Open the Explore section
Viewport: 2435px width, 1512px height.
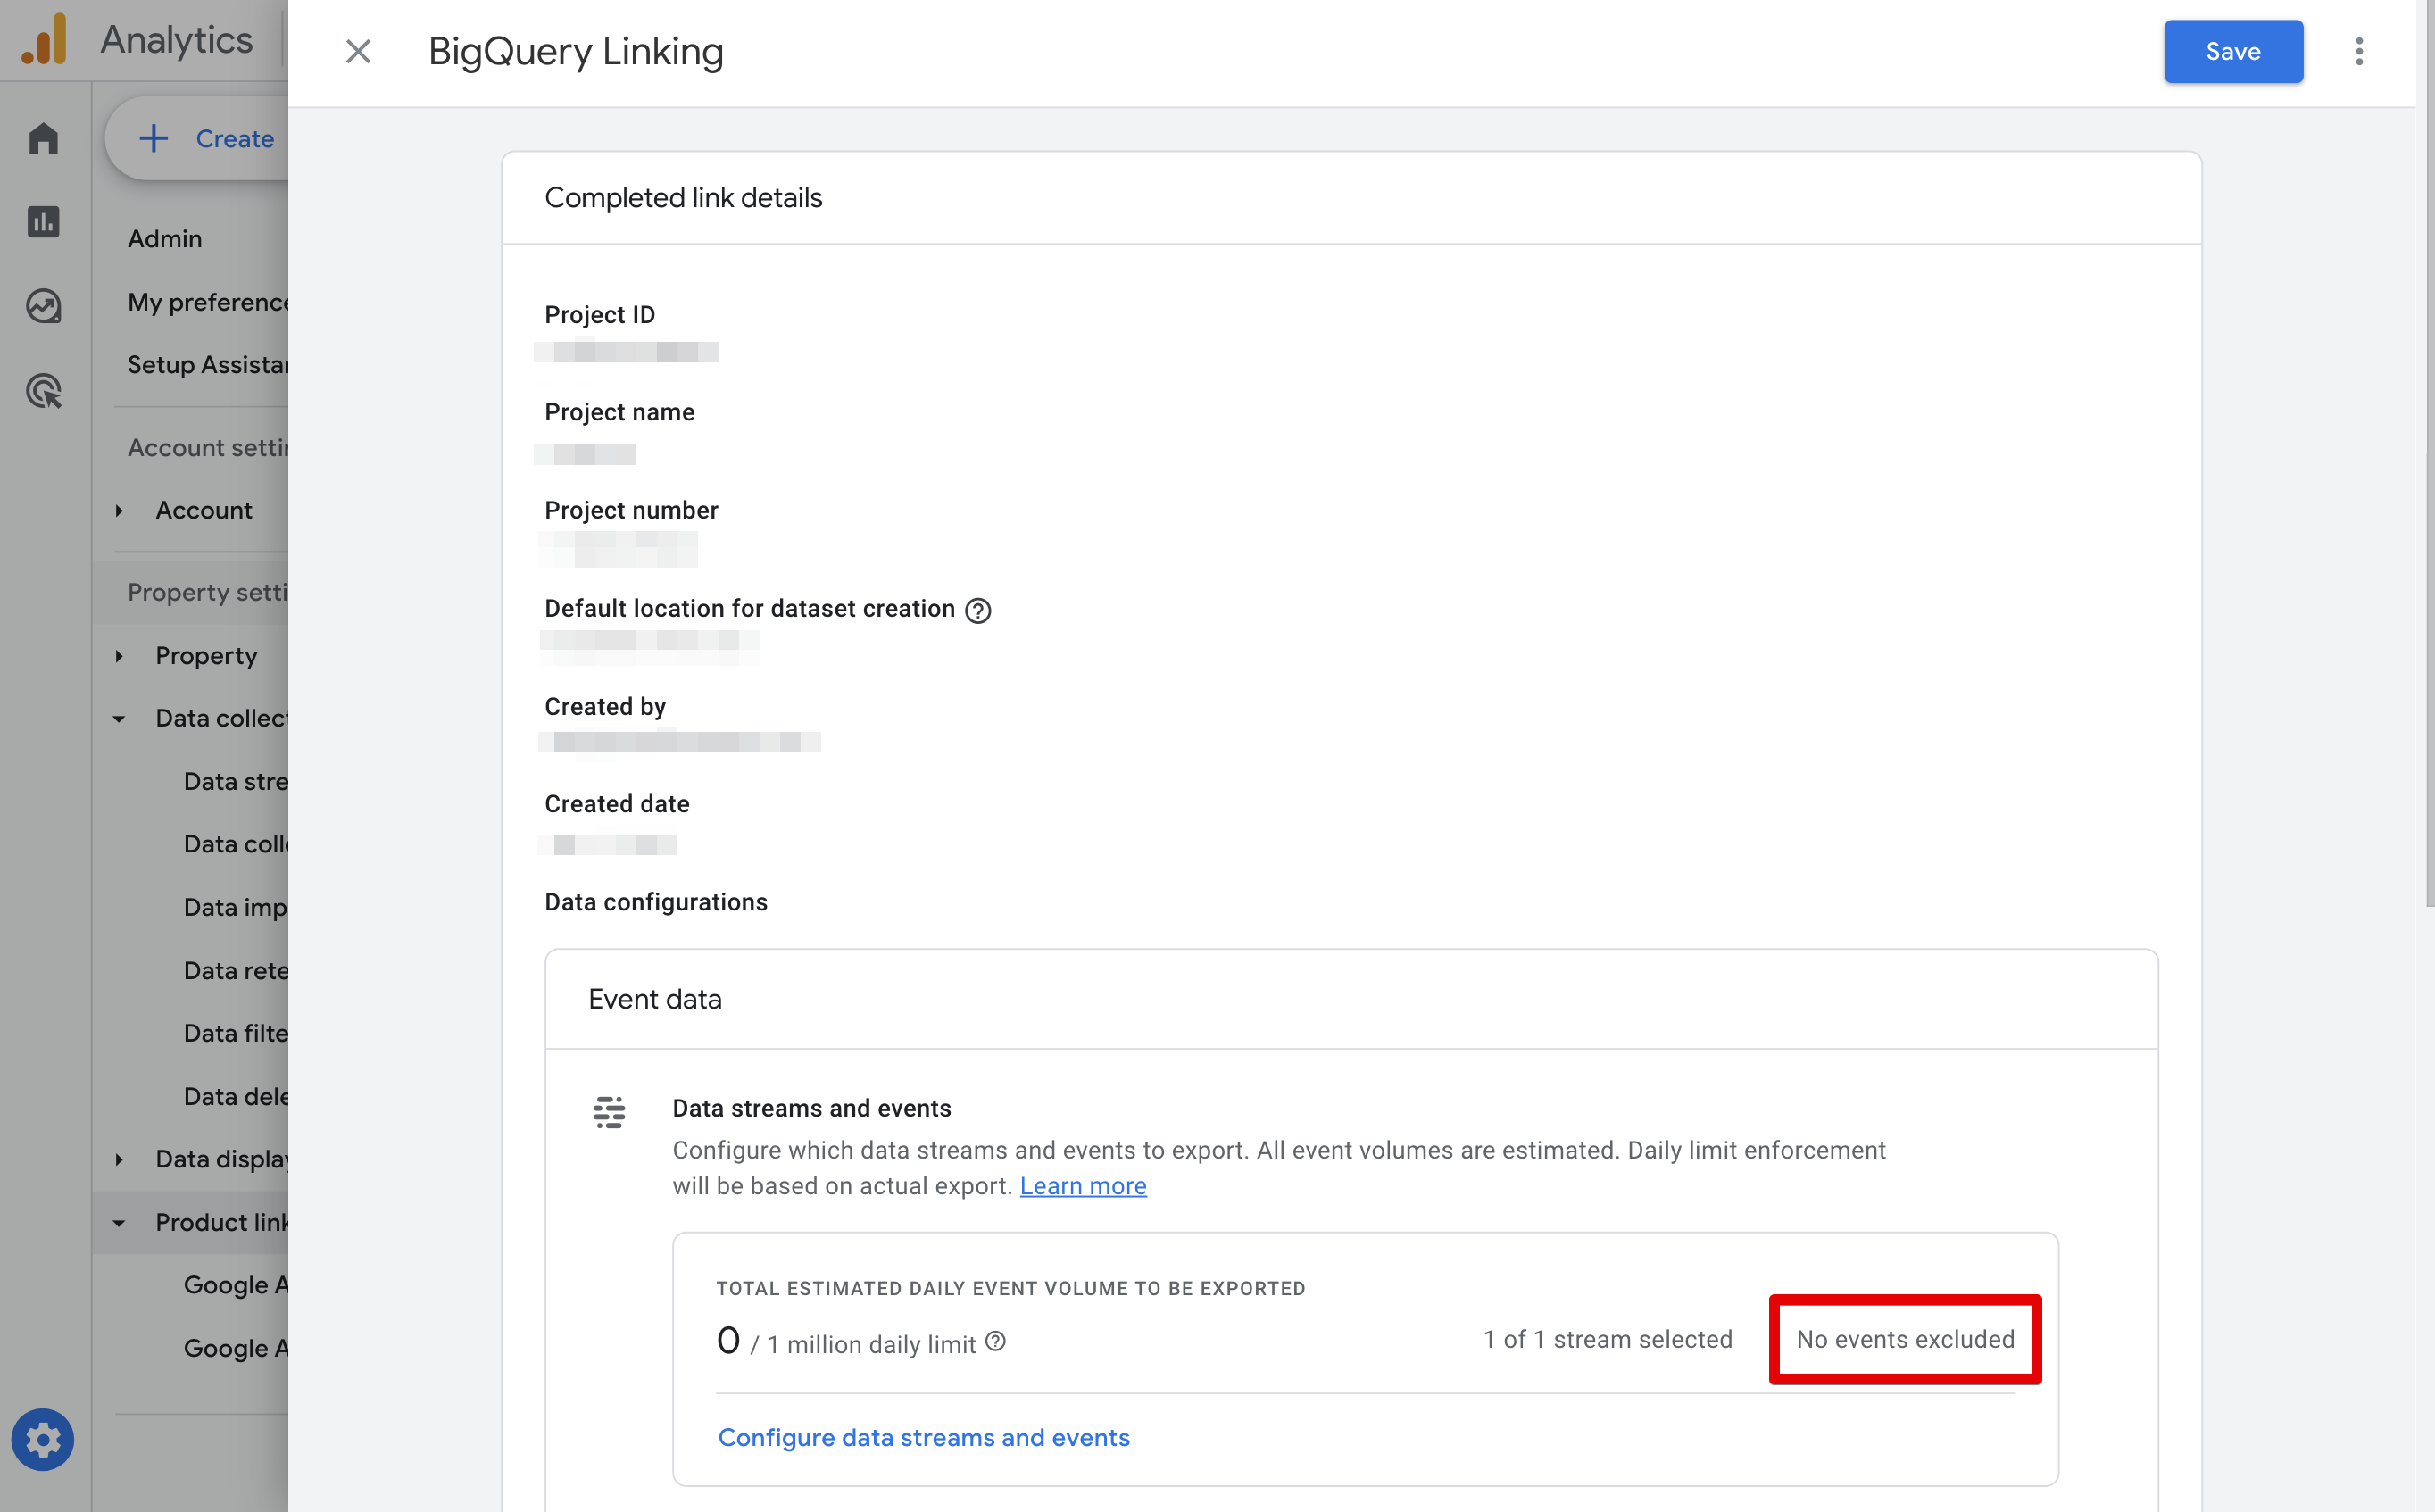(x=43, y=306)
